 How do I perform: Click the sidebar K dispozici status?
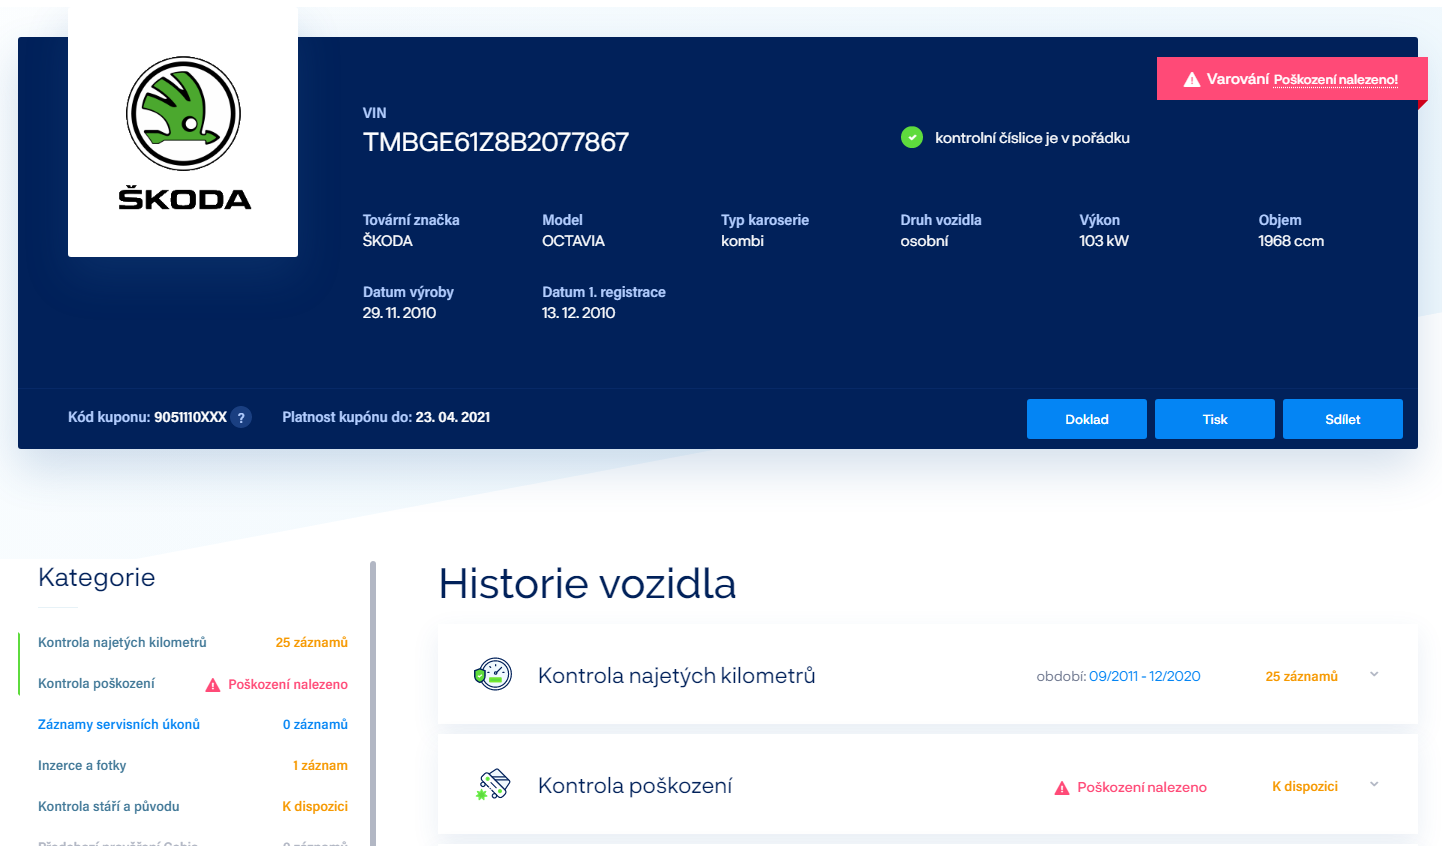point(315,806)
